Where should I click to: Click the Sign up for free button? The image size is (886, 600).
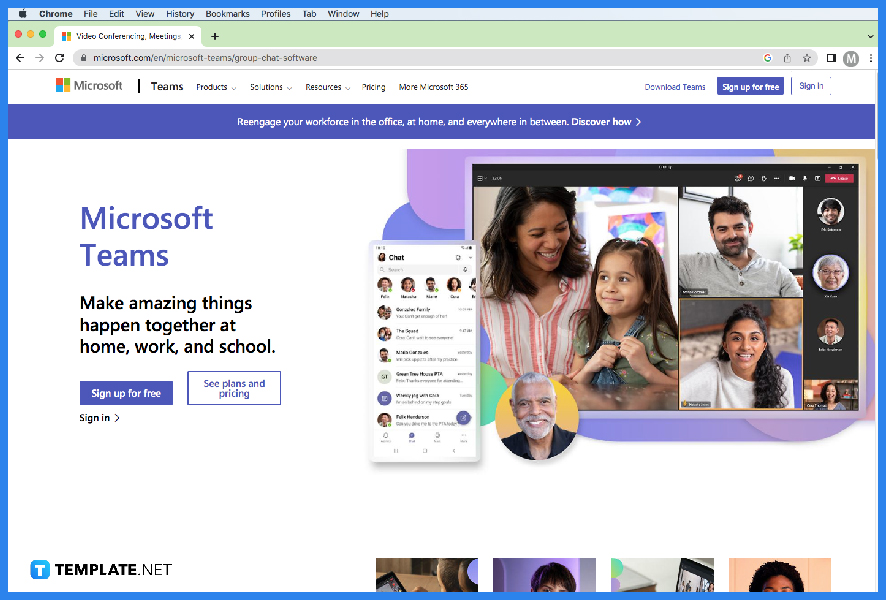pyautogui.click(x=126, y=393)
